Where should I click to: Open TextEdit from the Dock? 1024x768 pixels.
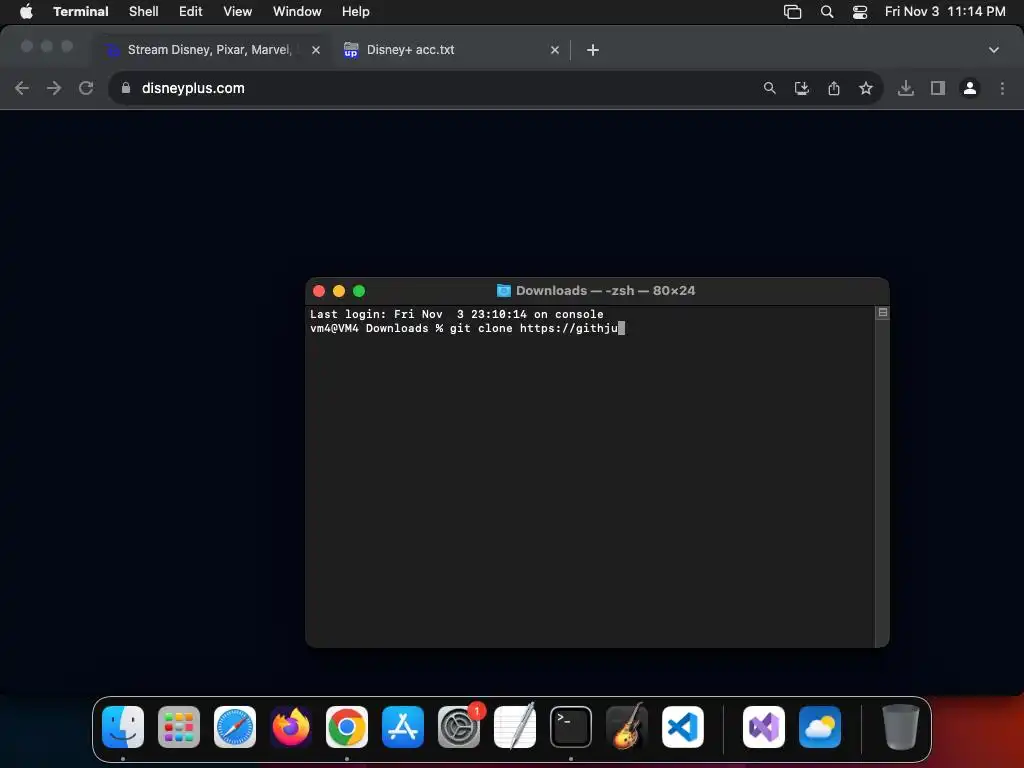pyautogui.click(x=515, y=727)
